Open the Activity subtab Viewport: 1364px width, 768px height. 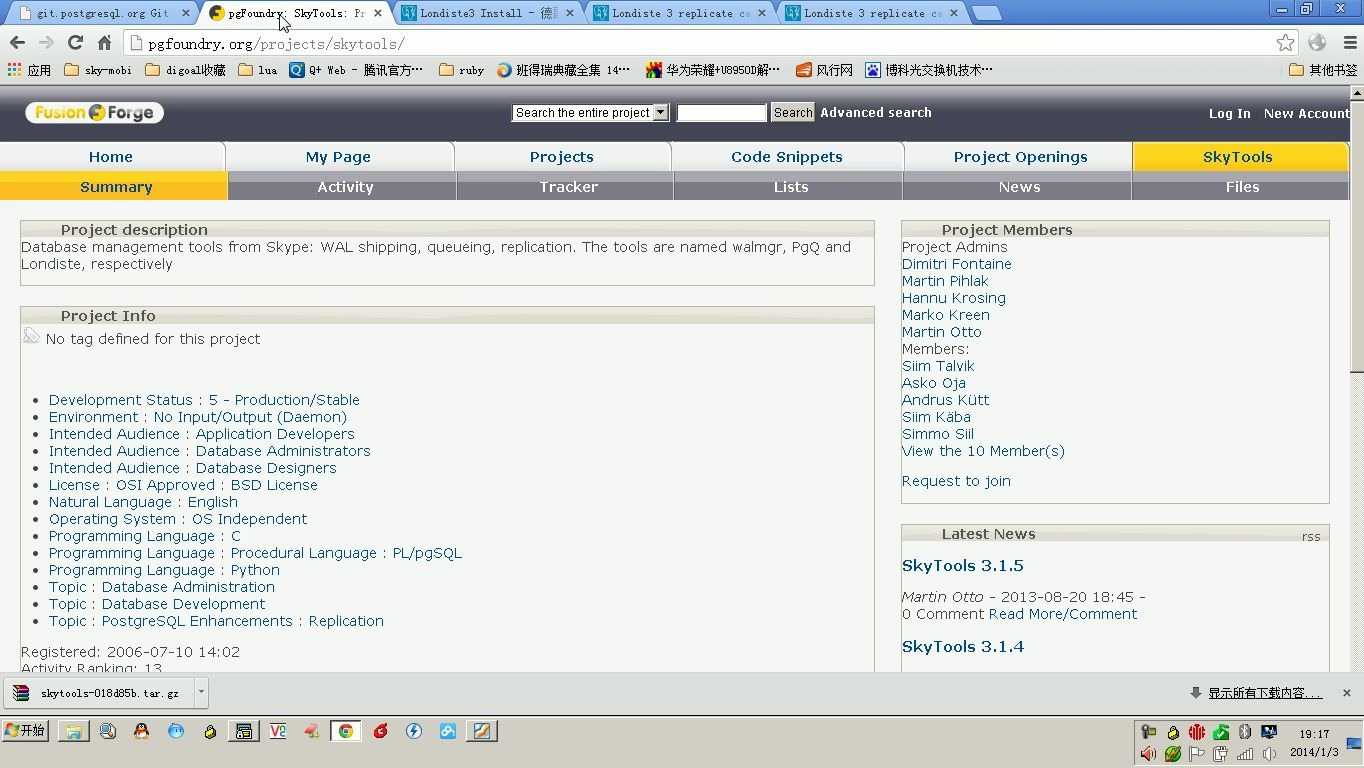pos(345,187)
